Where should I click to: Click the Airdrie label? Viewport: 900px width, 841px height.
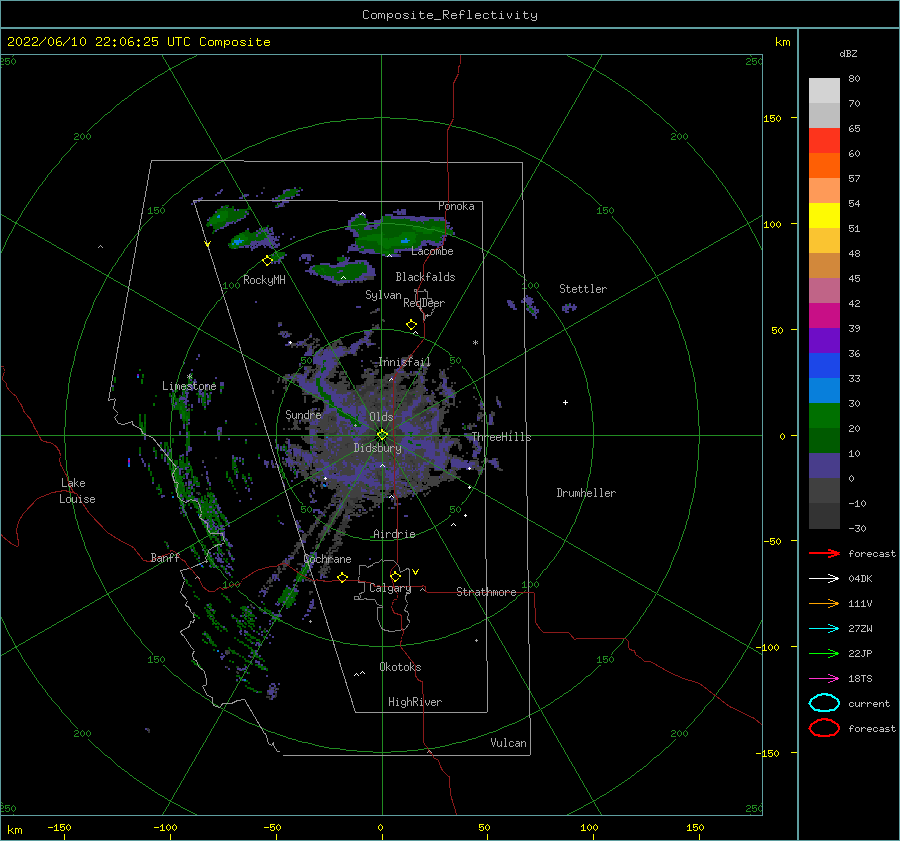(394, 534)
